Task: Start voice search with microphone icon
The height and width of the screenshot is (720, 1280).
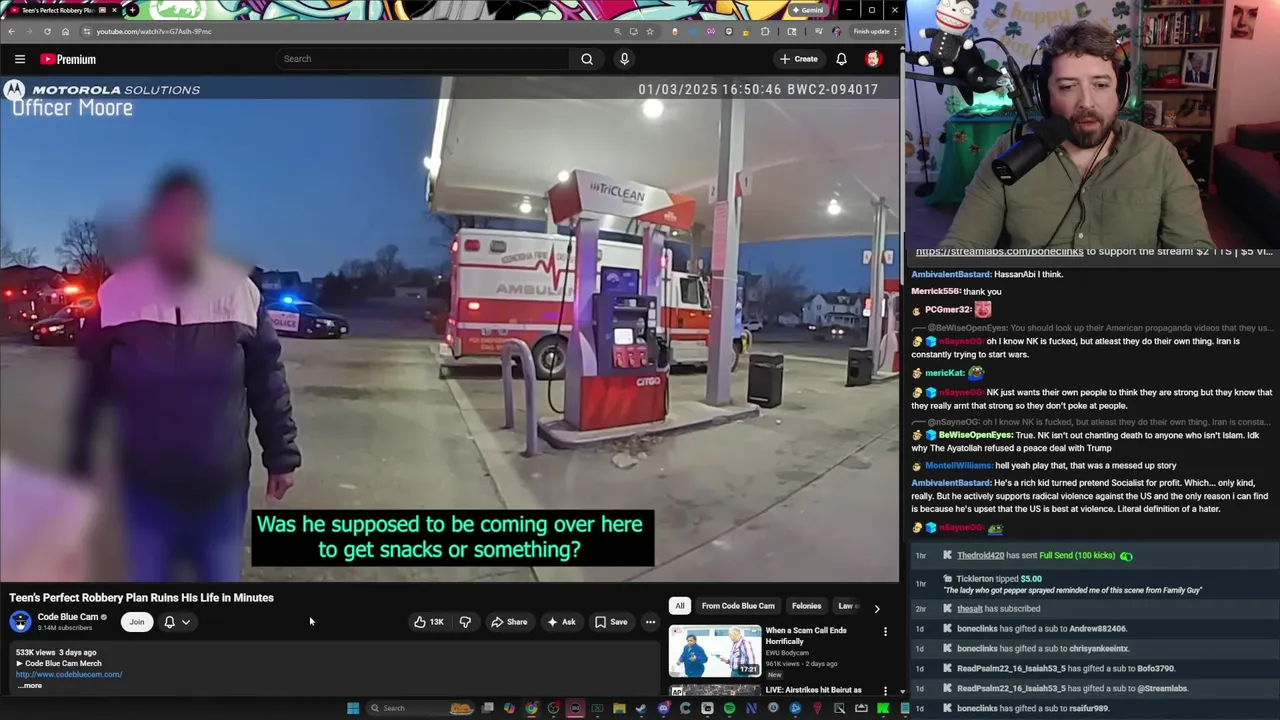Action: click(x=624, y=59)
